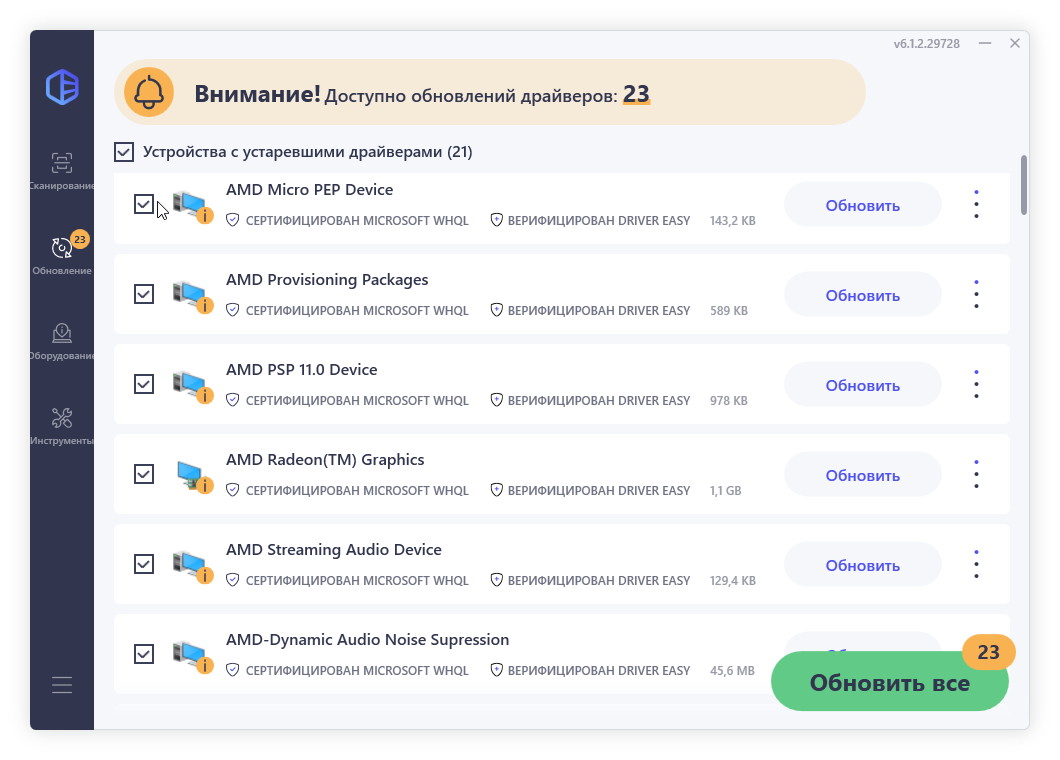Screen dimensions: 1060x760
Task: Update the AMD PSP 11.0 Device driver
Action: (863, 385)
